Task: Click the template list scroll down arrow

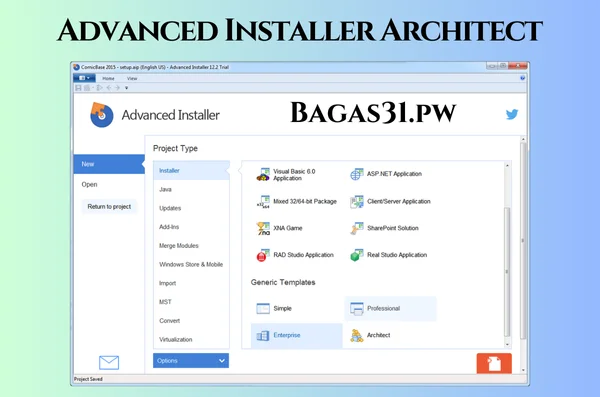Action: coord(507,345)
